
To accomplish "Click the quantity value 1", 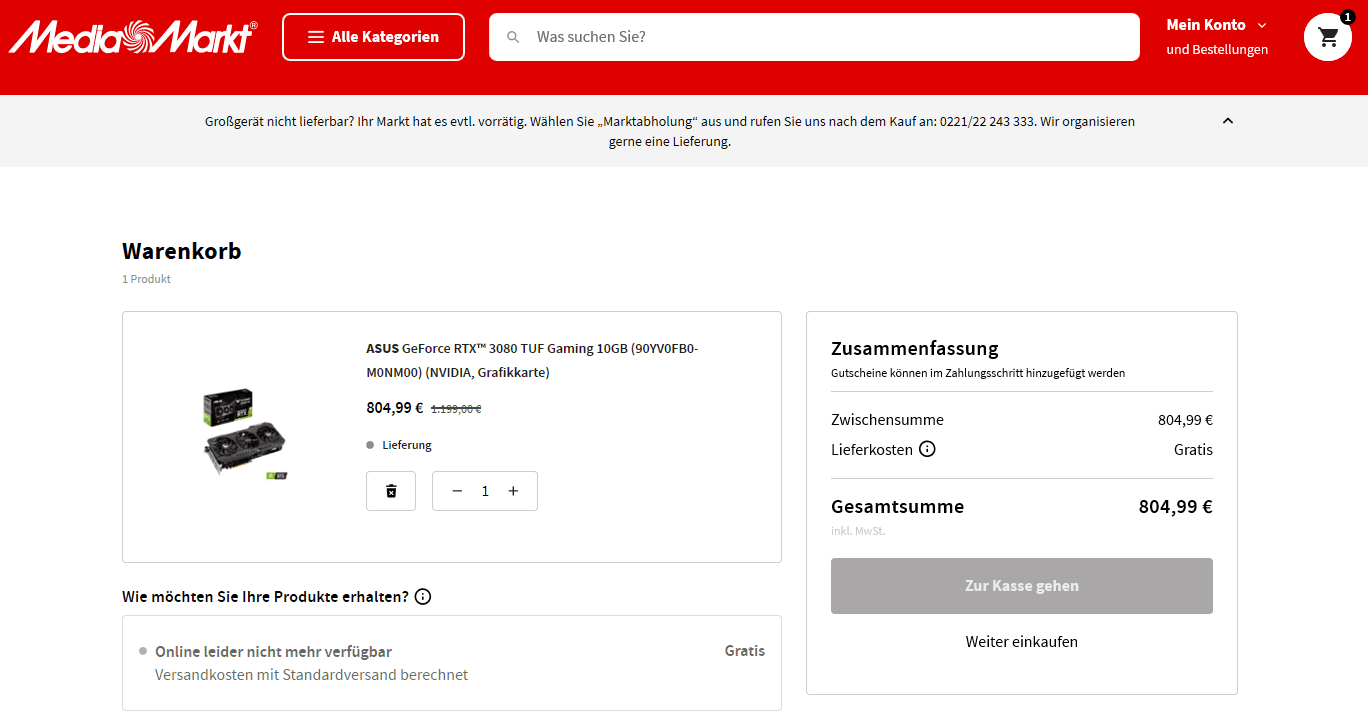I will 485,491.
